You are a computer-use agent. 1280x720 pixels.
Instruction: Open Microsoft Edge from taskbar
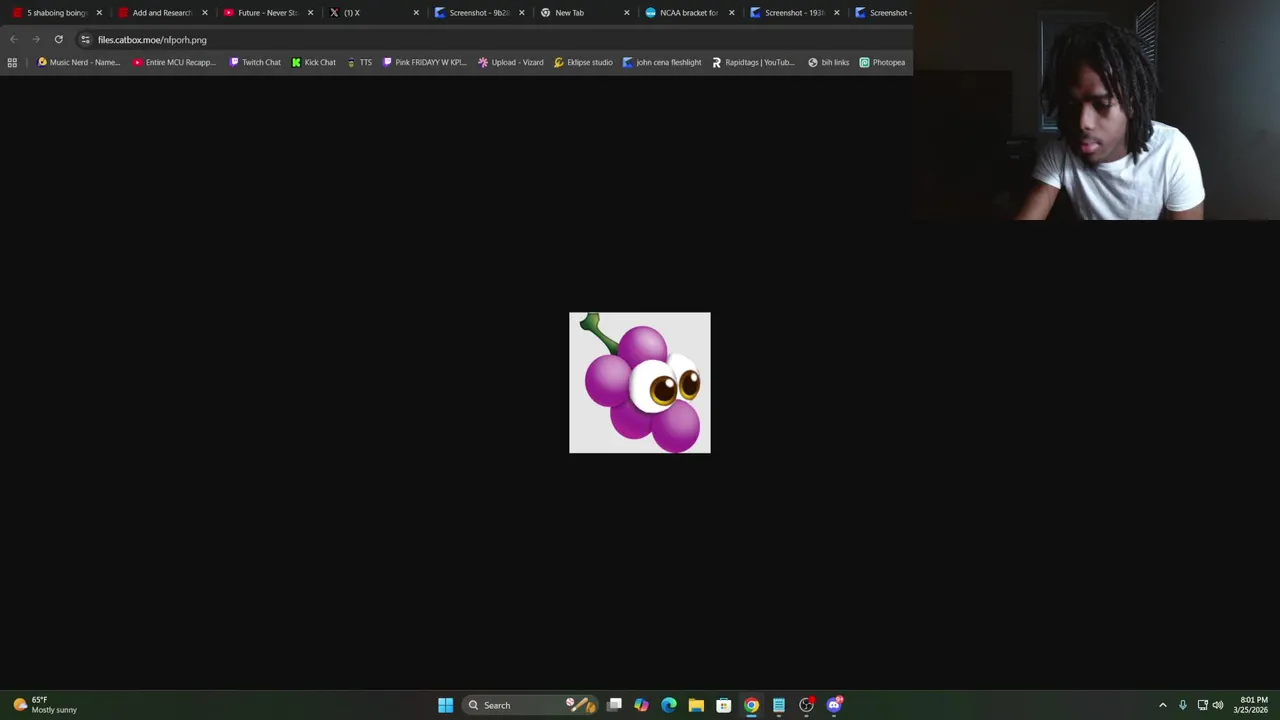(669, 705)
